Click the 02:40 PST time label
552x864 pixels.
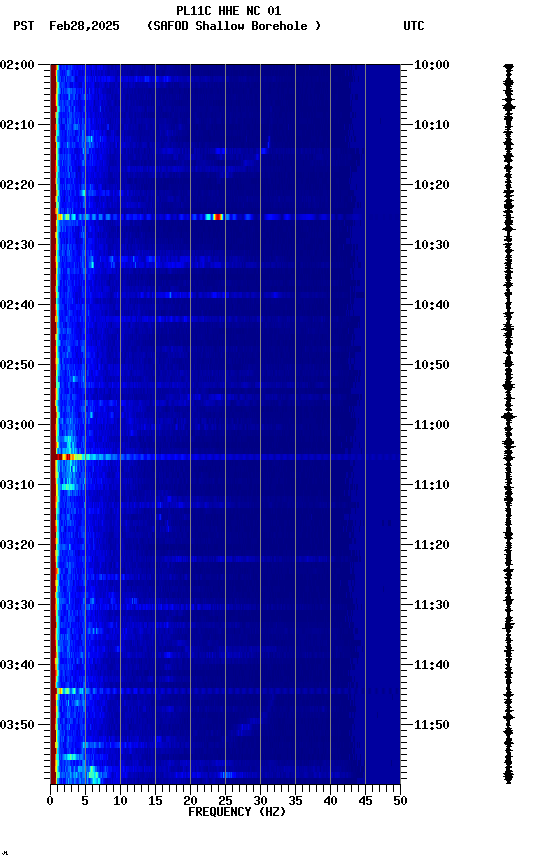pos(17,305)
